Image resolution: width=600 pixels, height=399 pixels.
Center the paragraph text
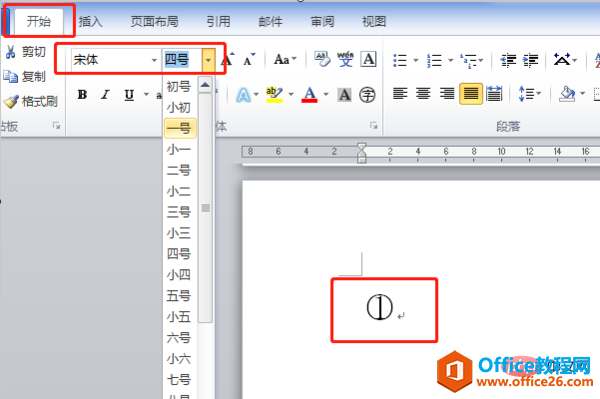423,94
